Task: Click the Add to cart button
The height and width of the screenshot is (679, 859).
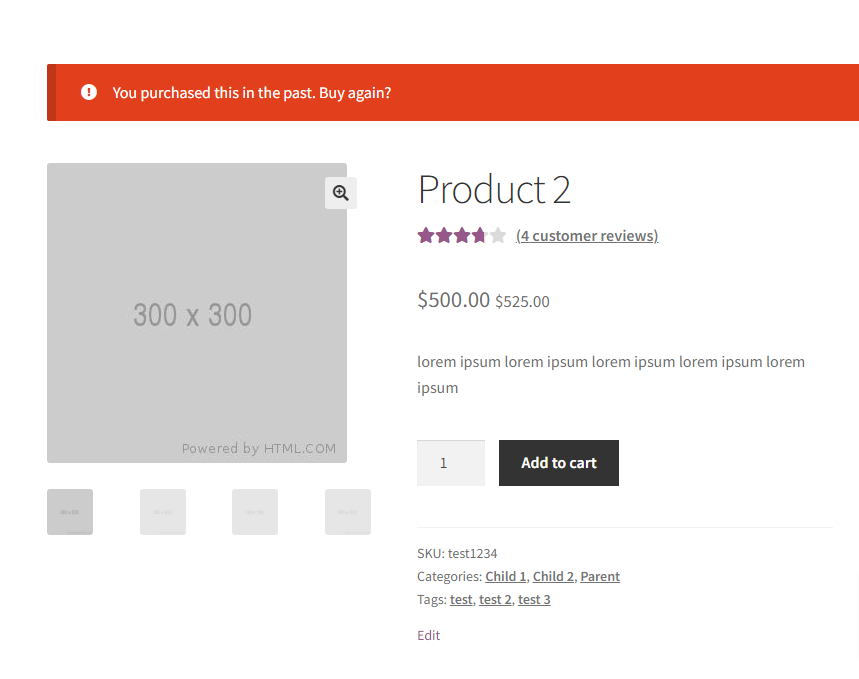Action: pos(559,463)
